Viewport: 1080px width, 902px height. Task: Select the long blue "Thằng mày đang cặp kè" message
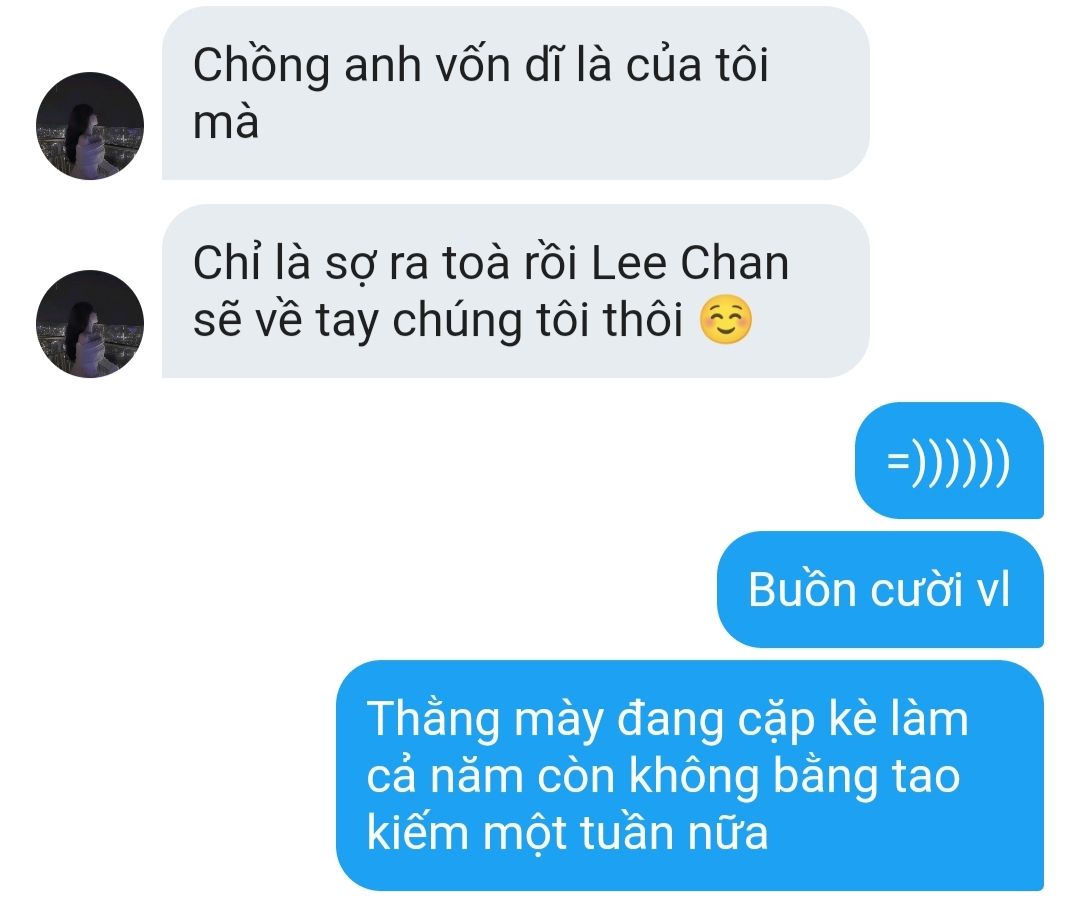(x=689, y=775)
